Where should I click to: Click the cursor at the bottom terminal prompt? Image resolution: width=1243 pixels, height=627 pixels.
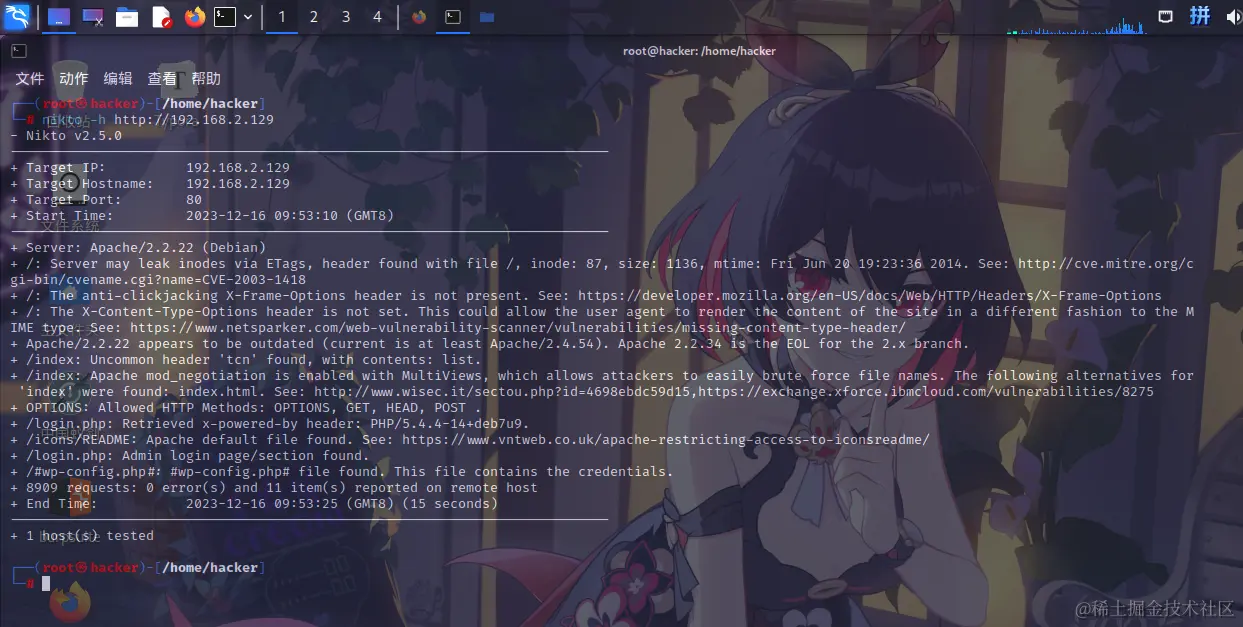(x=46, y=583)
